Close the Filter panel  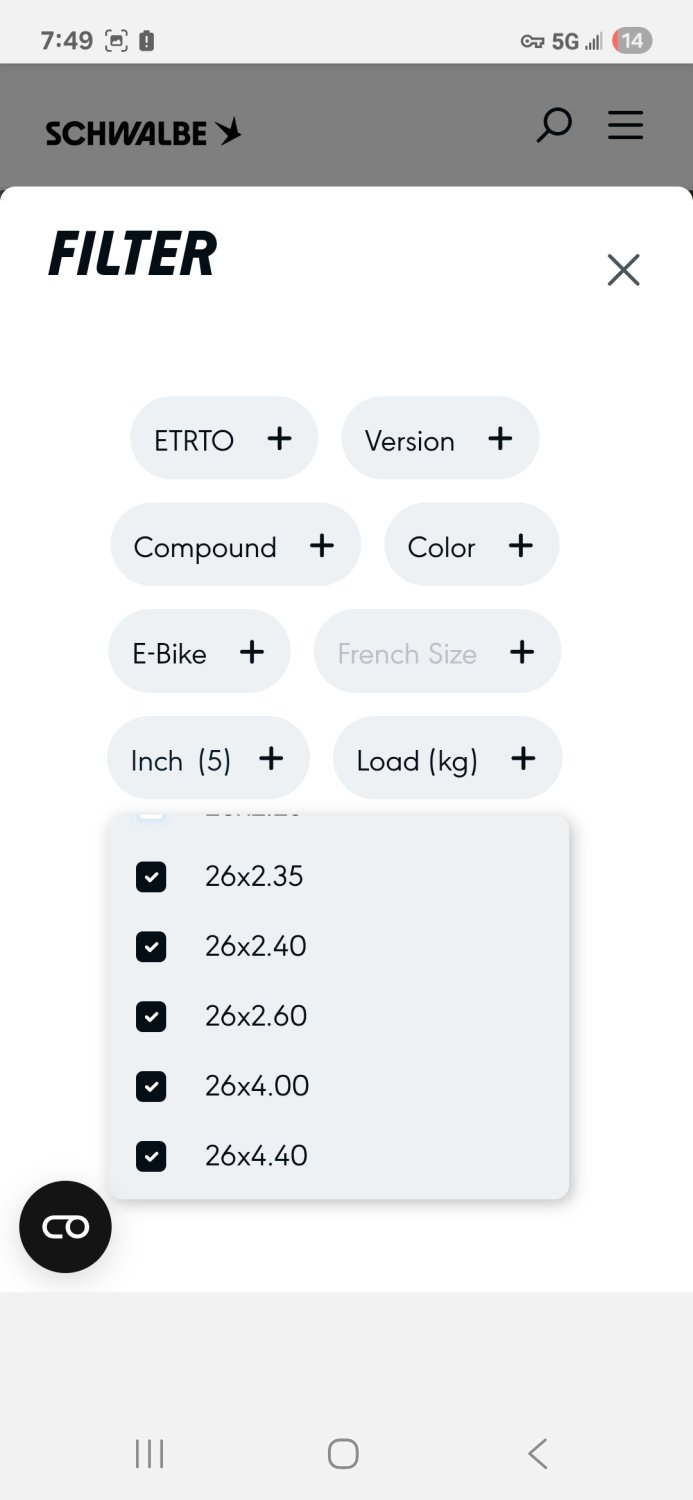coord(623,269)
